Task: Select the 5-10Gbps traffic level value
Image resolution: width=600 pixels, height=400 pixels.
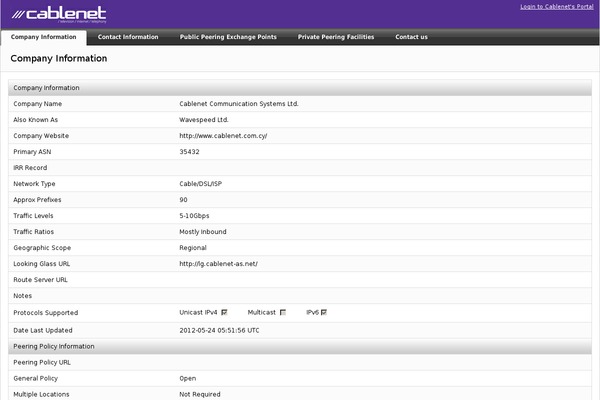Action: [x=194, y=216]
